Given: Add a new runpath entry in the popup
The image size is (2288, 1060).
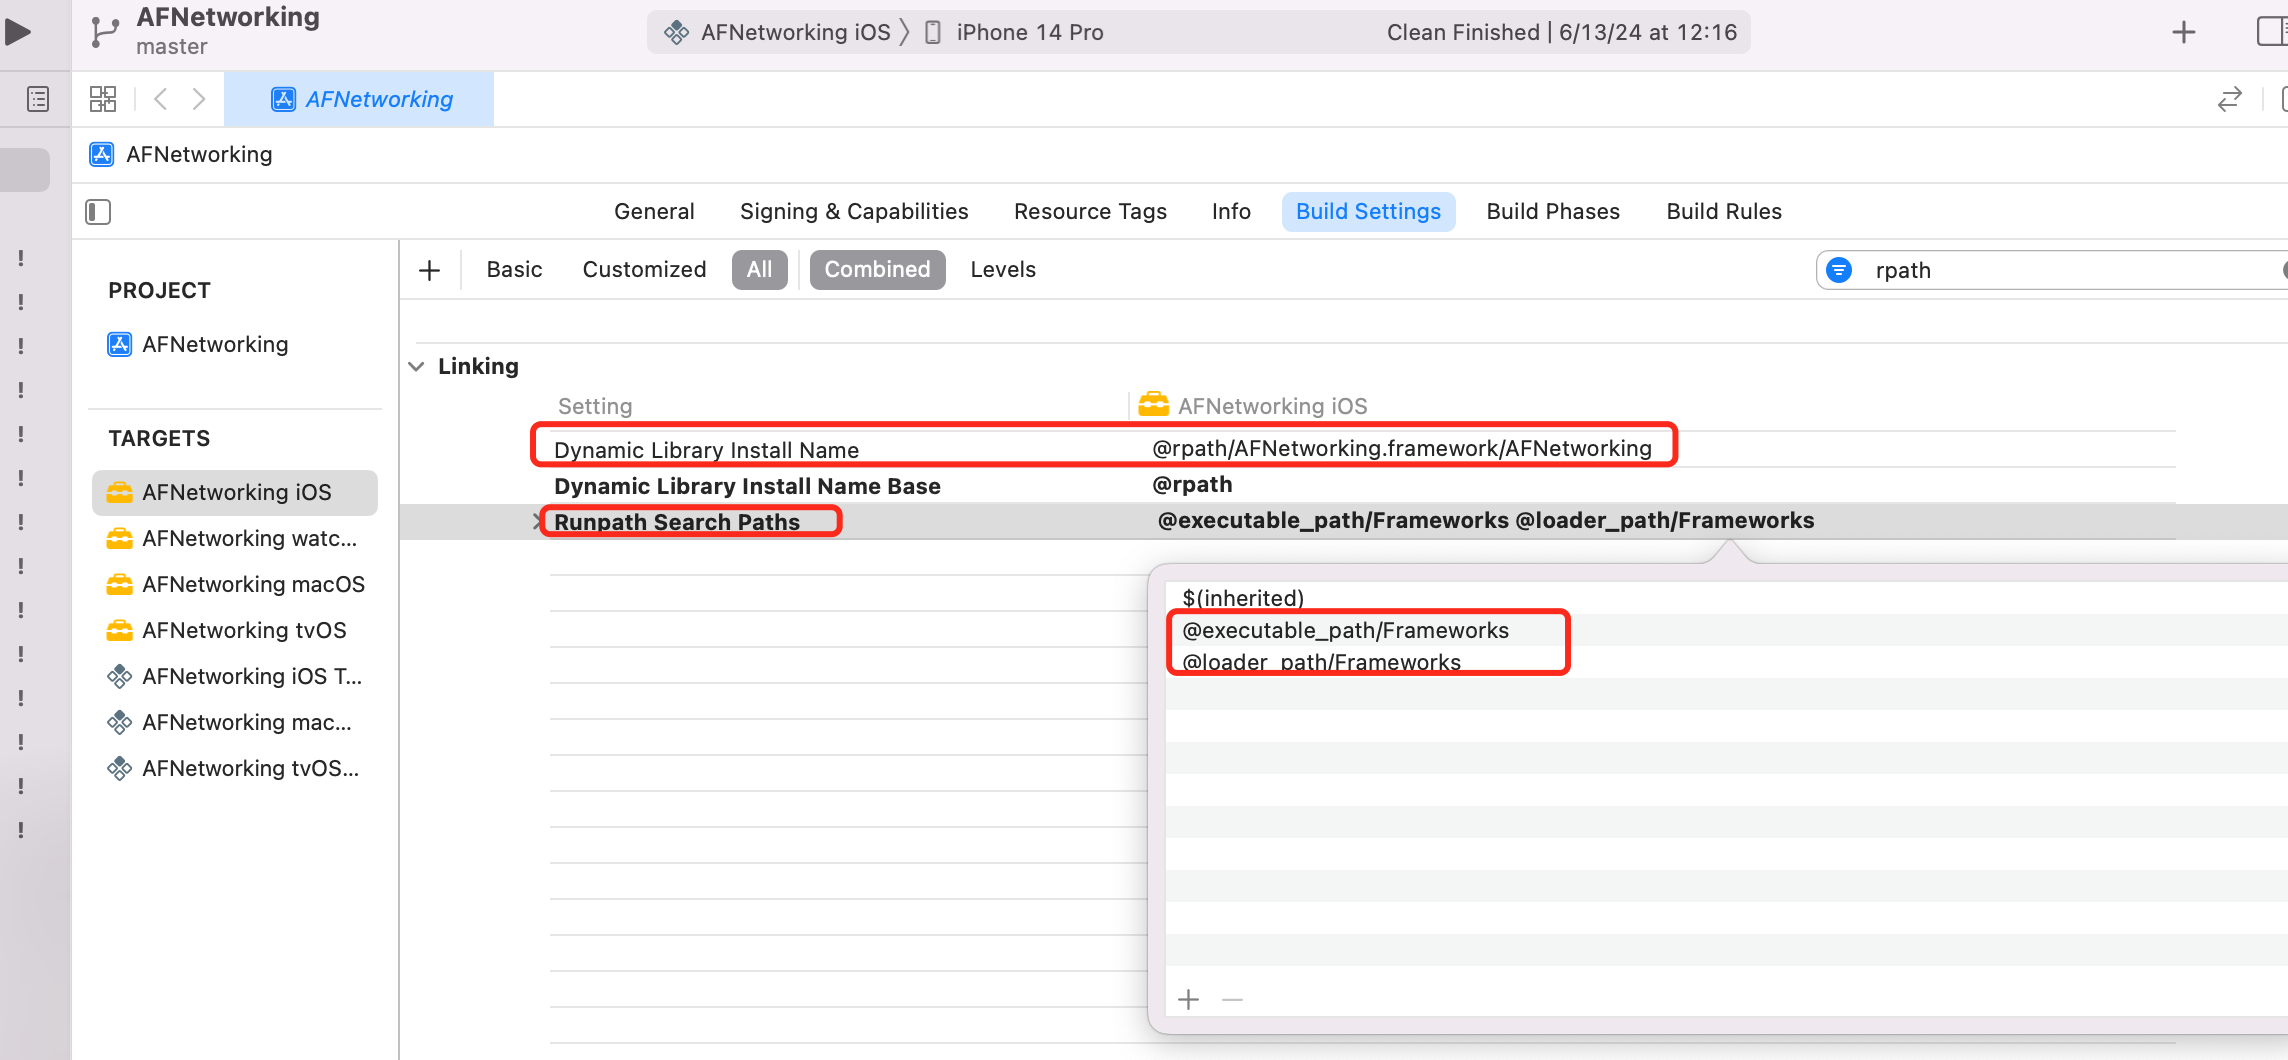Looking at the screenshot, I should click(1189, 999).
